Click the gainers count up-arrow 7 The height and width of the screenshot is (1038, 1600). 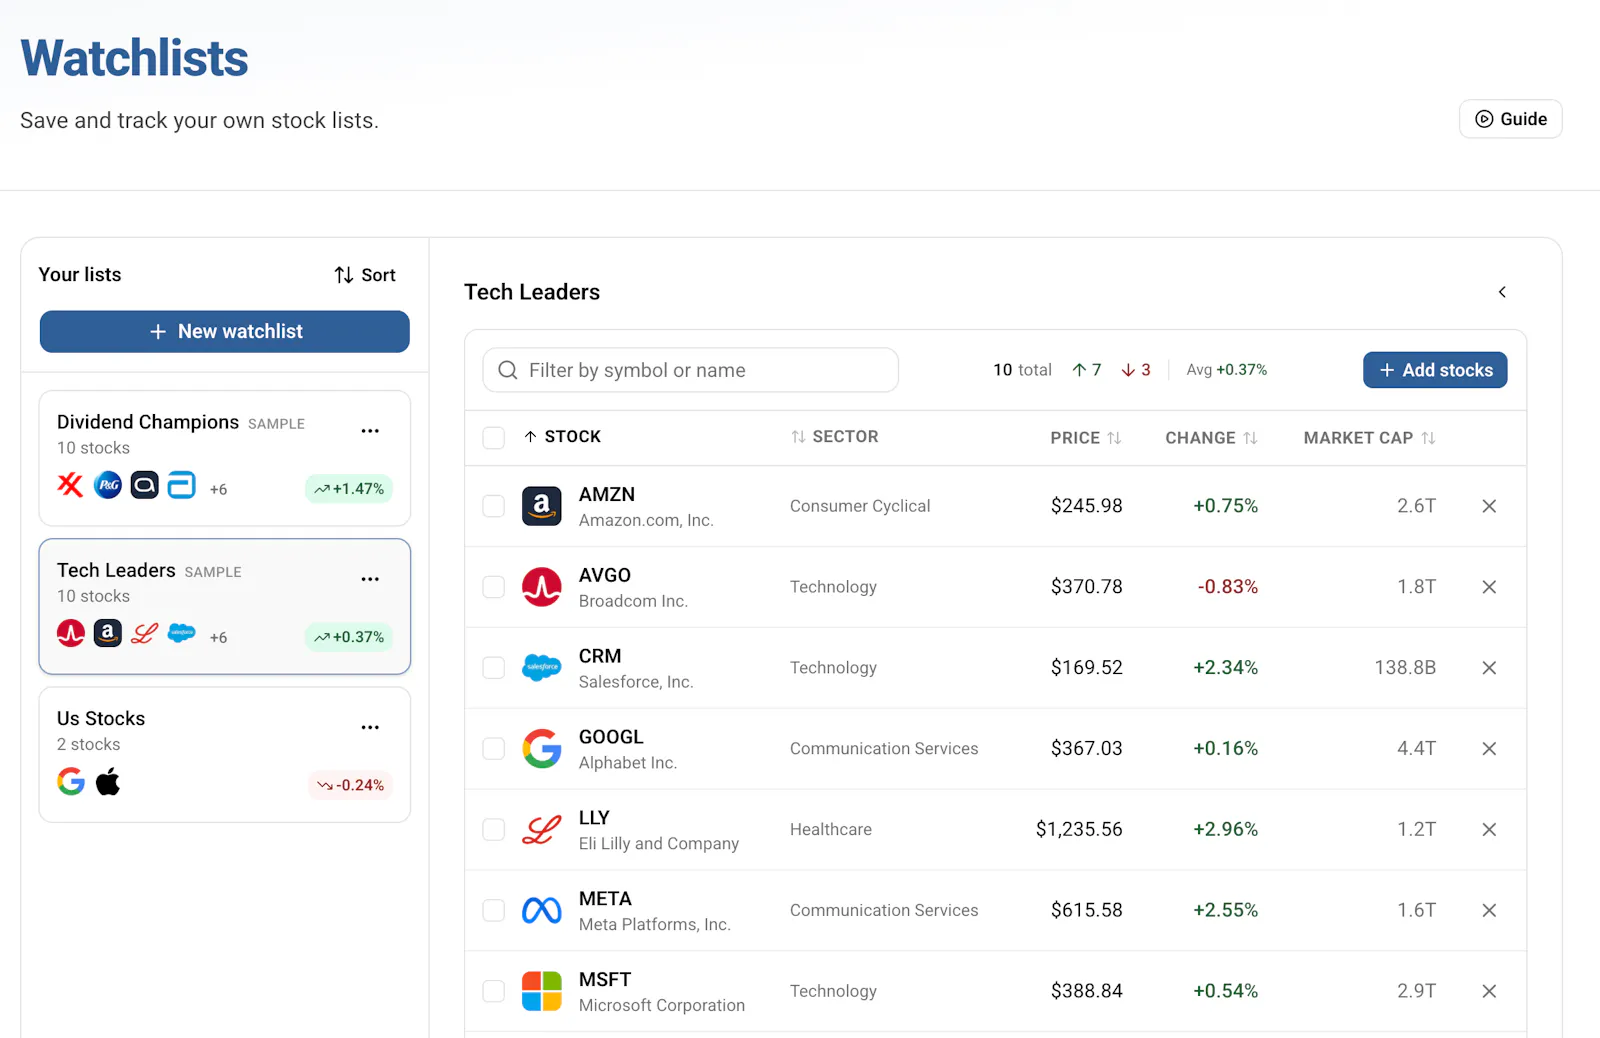[x=1087, y=370]
